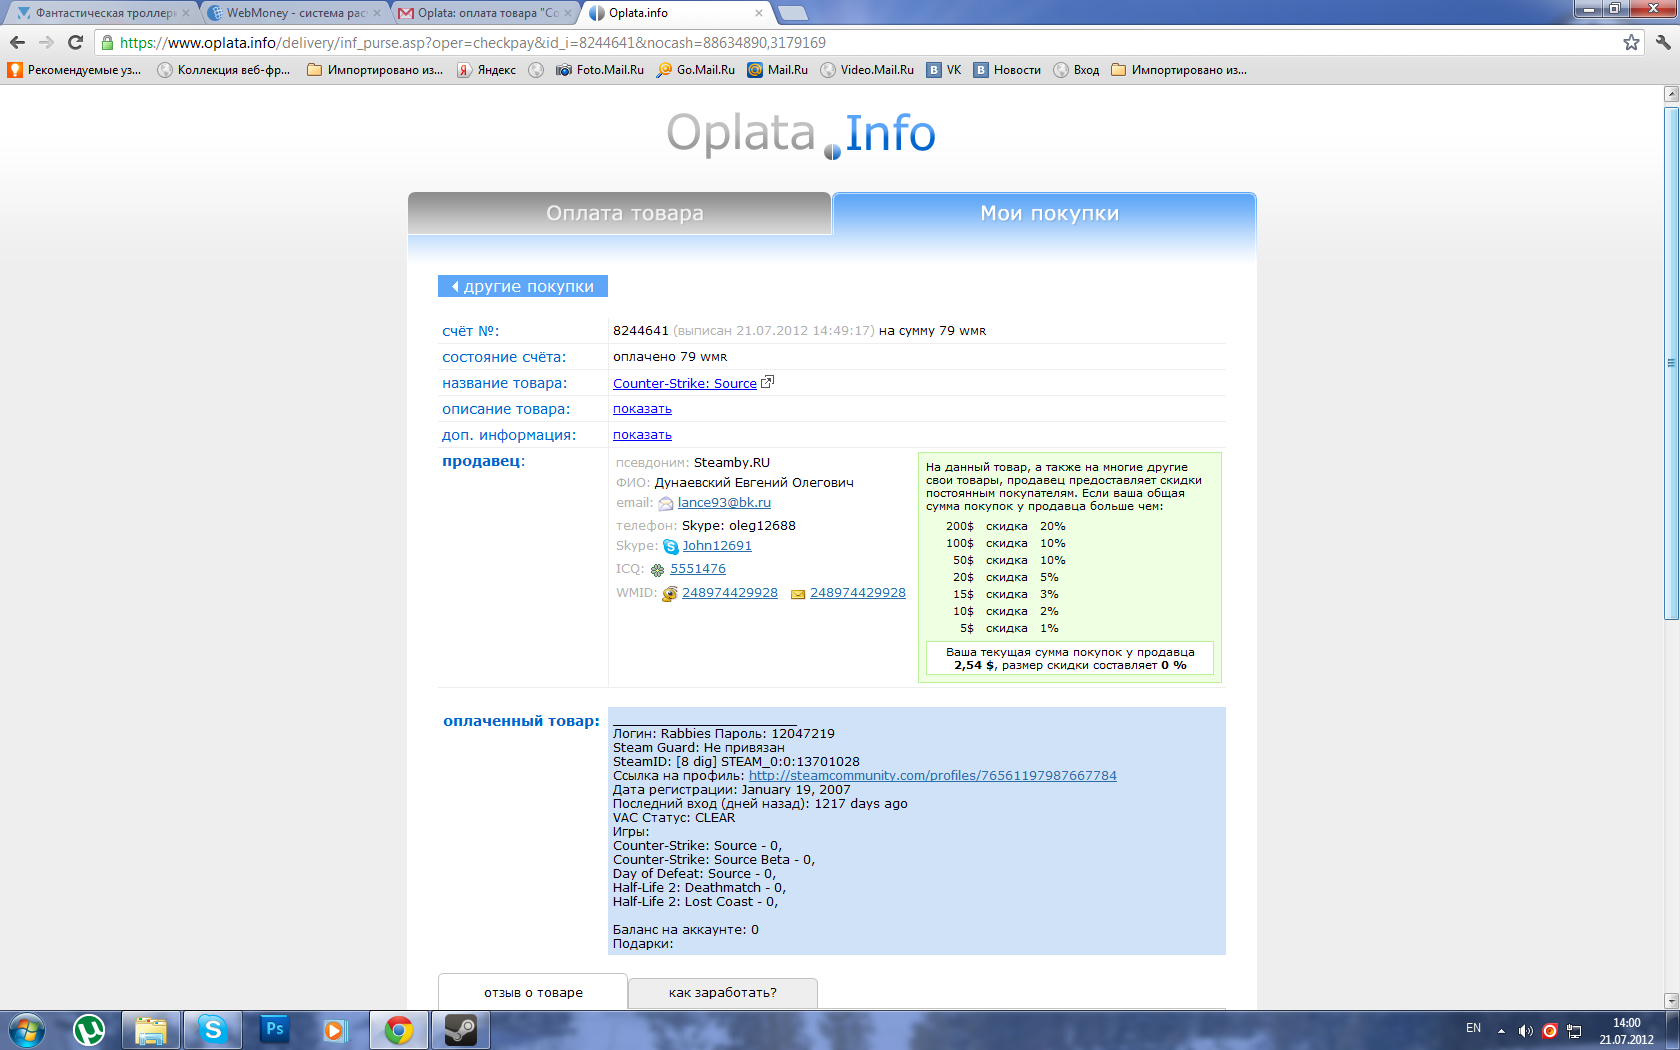Screen dimensions: 1680x1050
Task: Click the green SSL padlock icon
Action: coord(108,42)
